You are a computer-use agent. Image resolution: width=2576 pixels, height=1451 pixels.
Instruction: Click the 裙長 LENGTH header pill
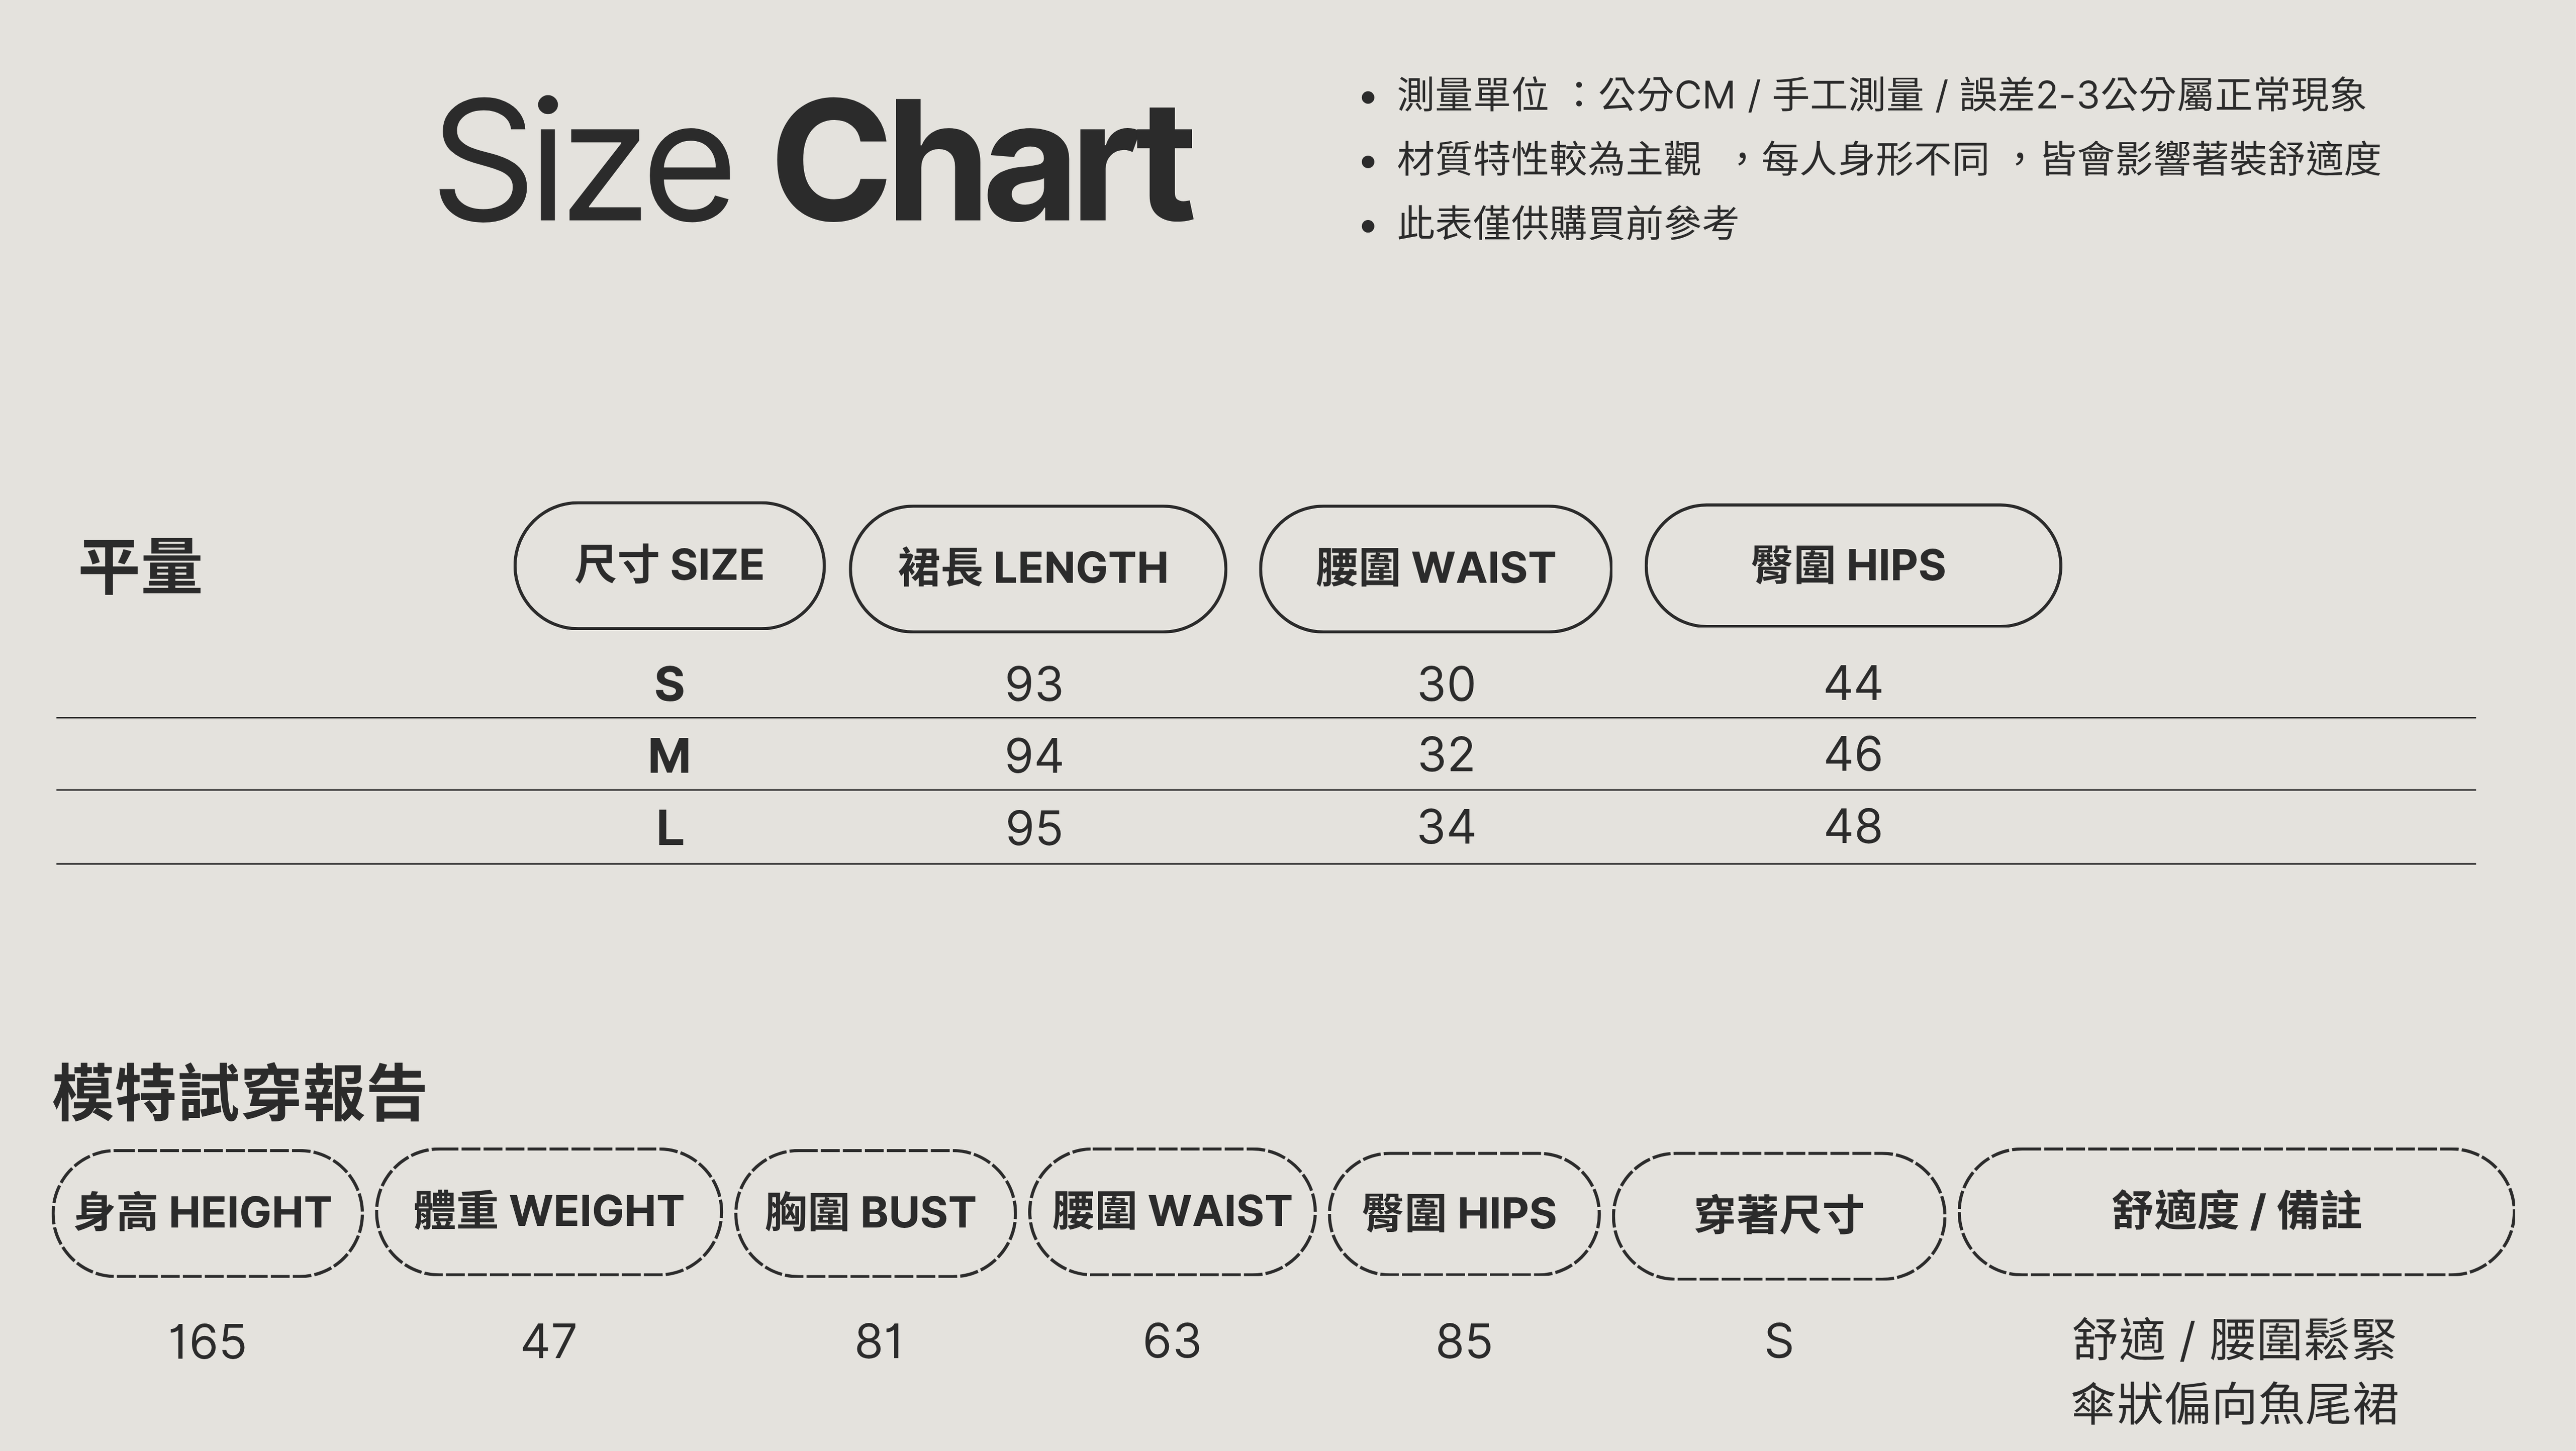[x=1037, y=569]
